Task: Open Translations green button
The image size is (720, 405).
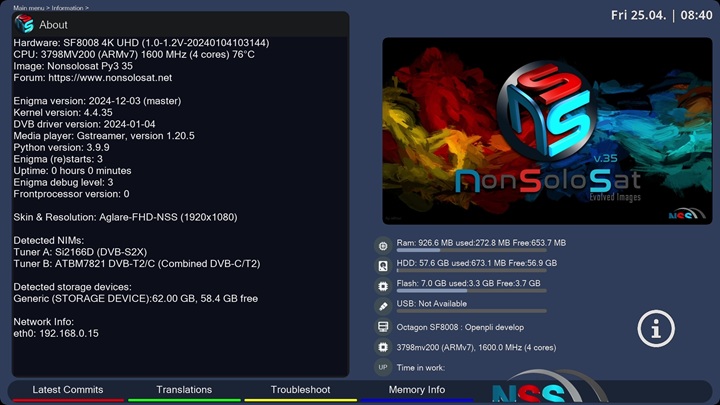Action: coord(184,391)
